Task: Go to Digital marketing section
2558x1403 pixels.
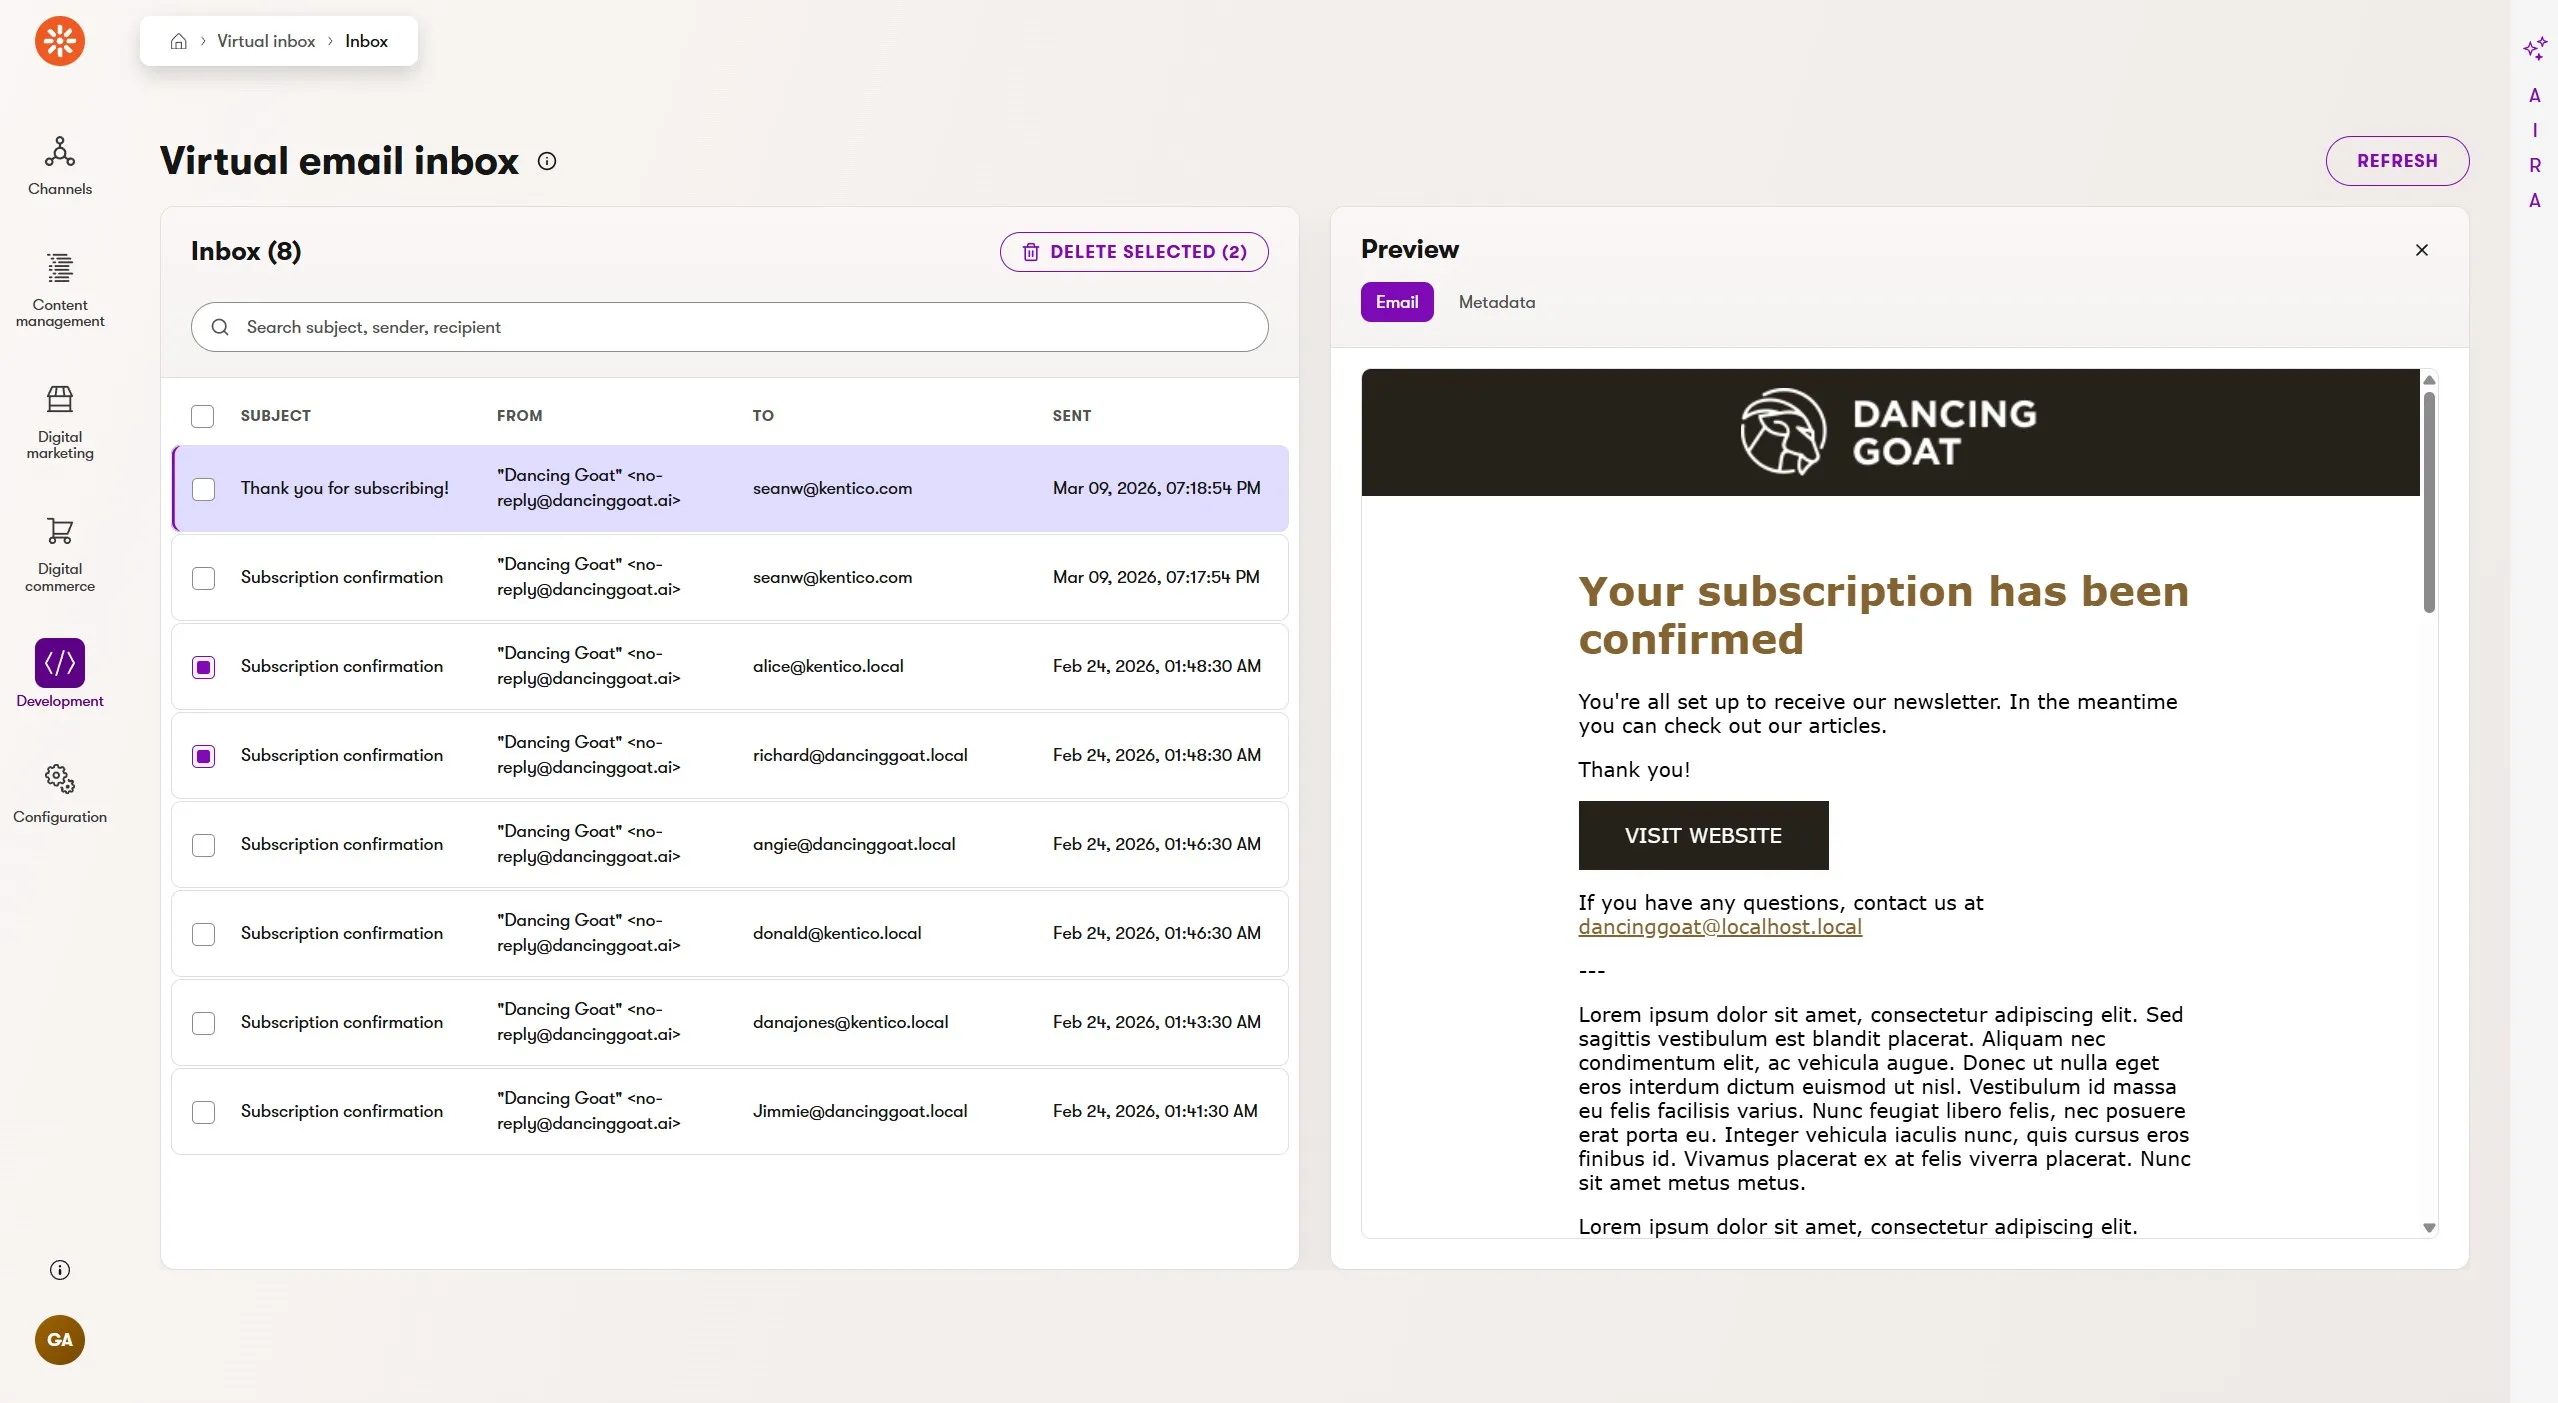Action: pyautogui.click(x=60, y=420)
